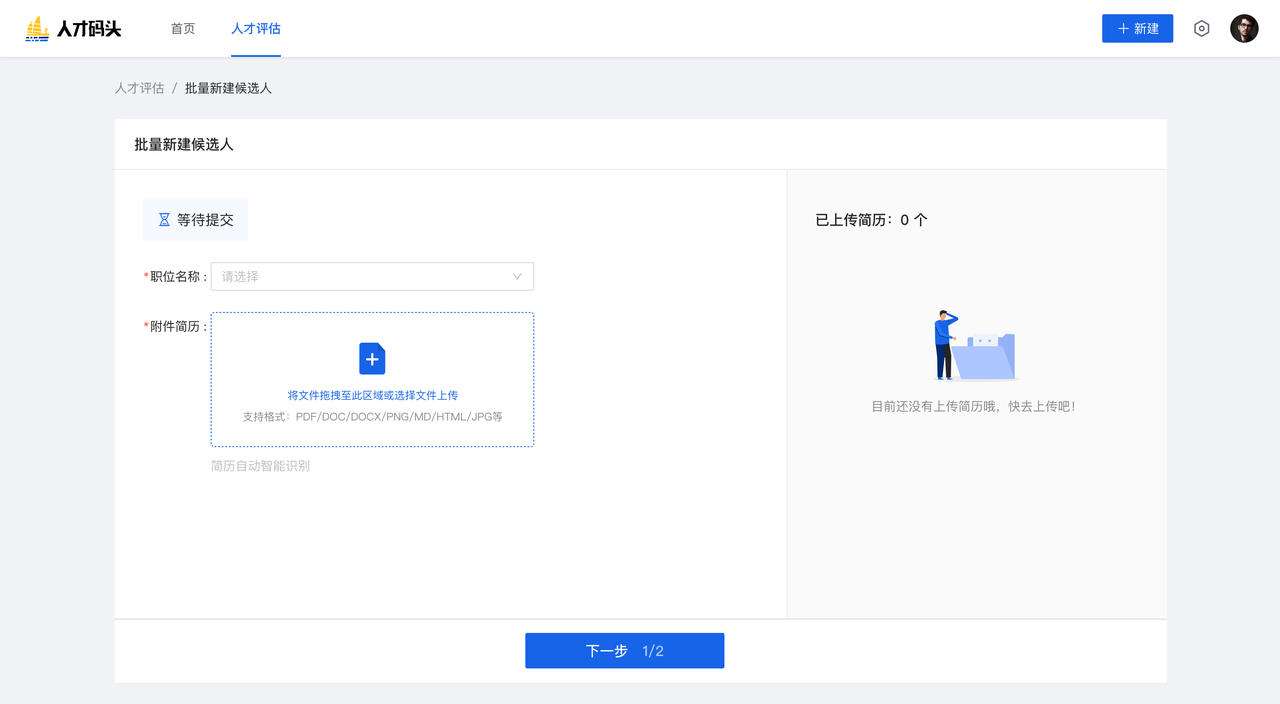Open the hexagon settings icon
The image size is (1280, 704).
pos(1201,29)
